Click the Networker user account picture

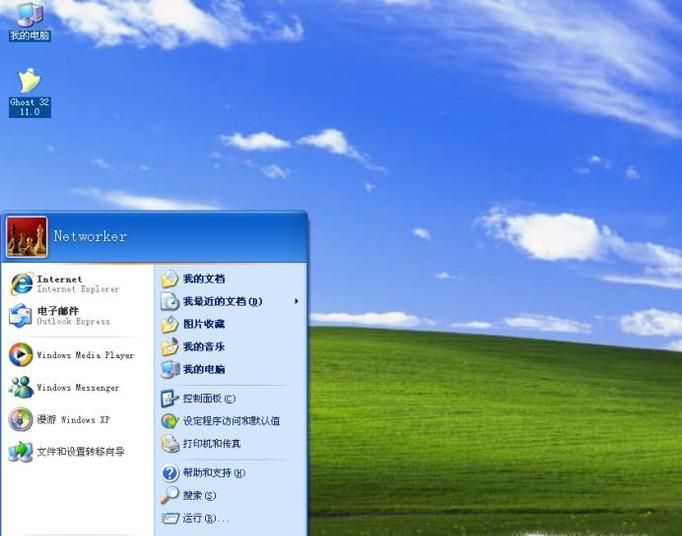pos(27,237)
